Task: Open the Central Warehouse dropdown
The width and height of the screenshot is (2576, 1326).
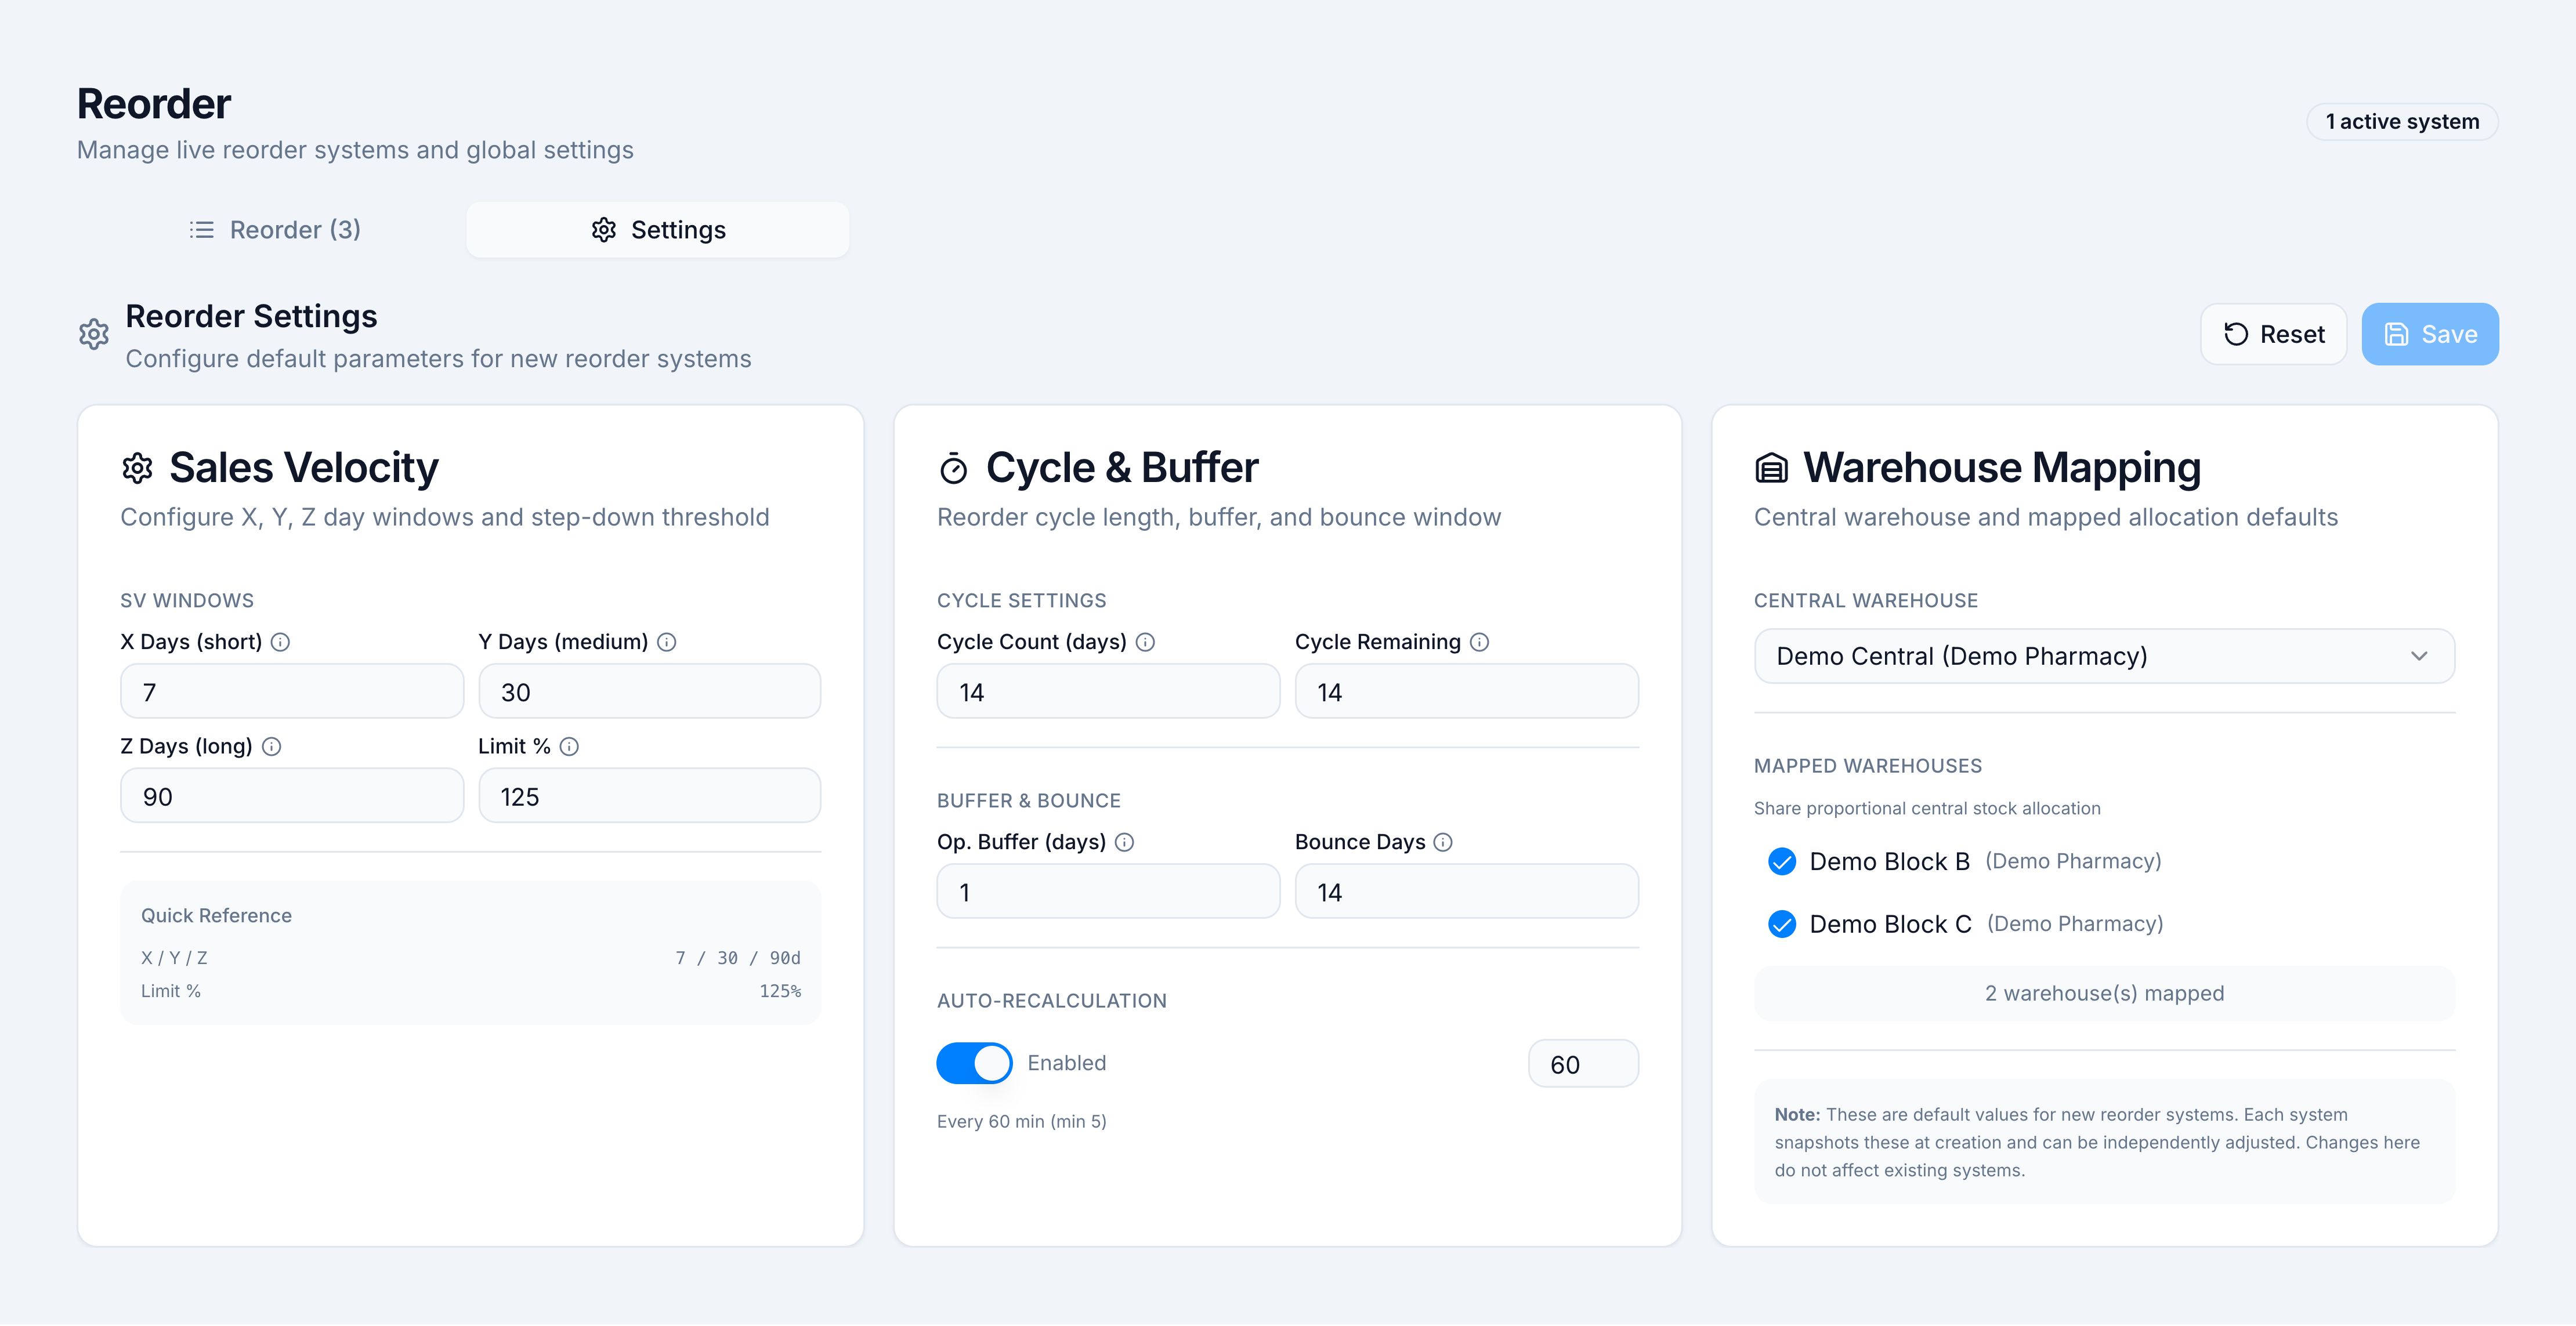Action: (2104, 656)
